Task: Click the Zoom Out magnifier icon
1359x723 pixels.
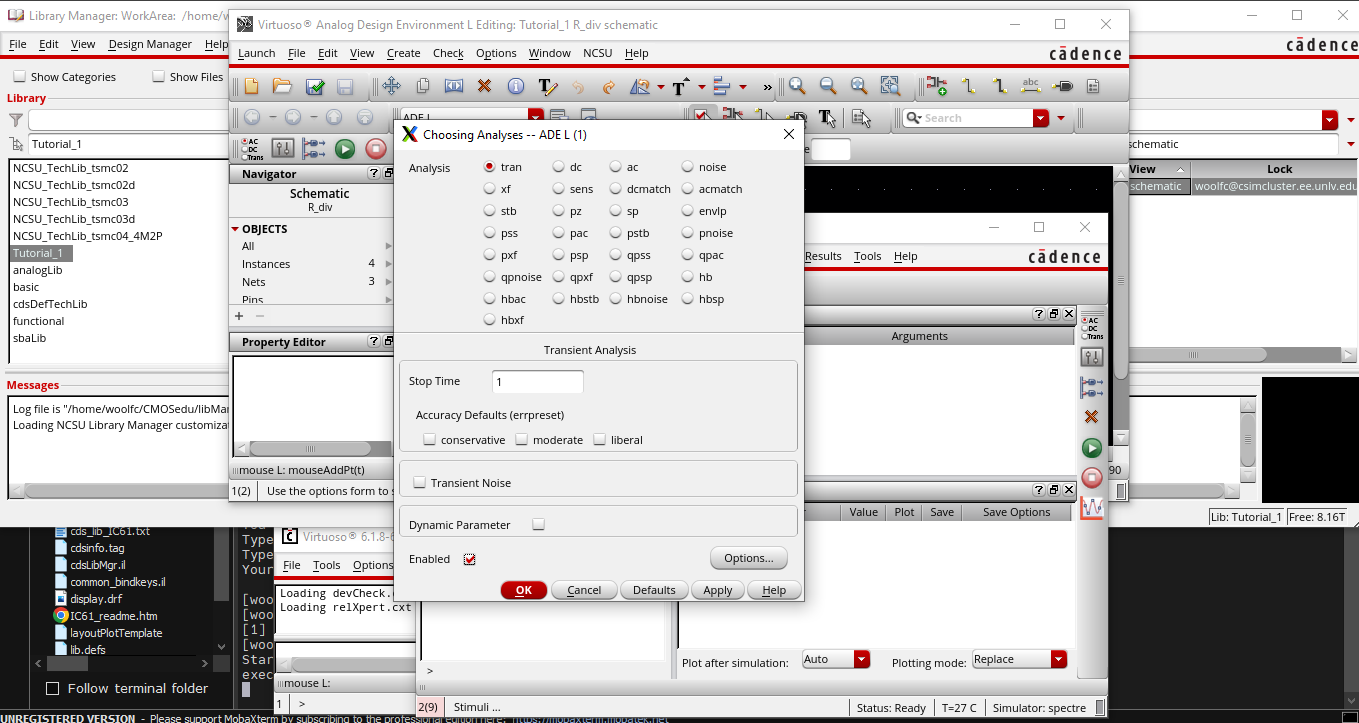Action: [x=828, y=87]
